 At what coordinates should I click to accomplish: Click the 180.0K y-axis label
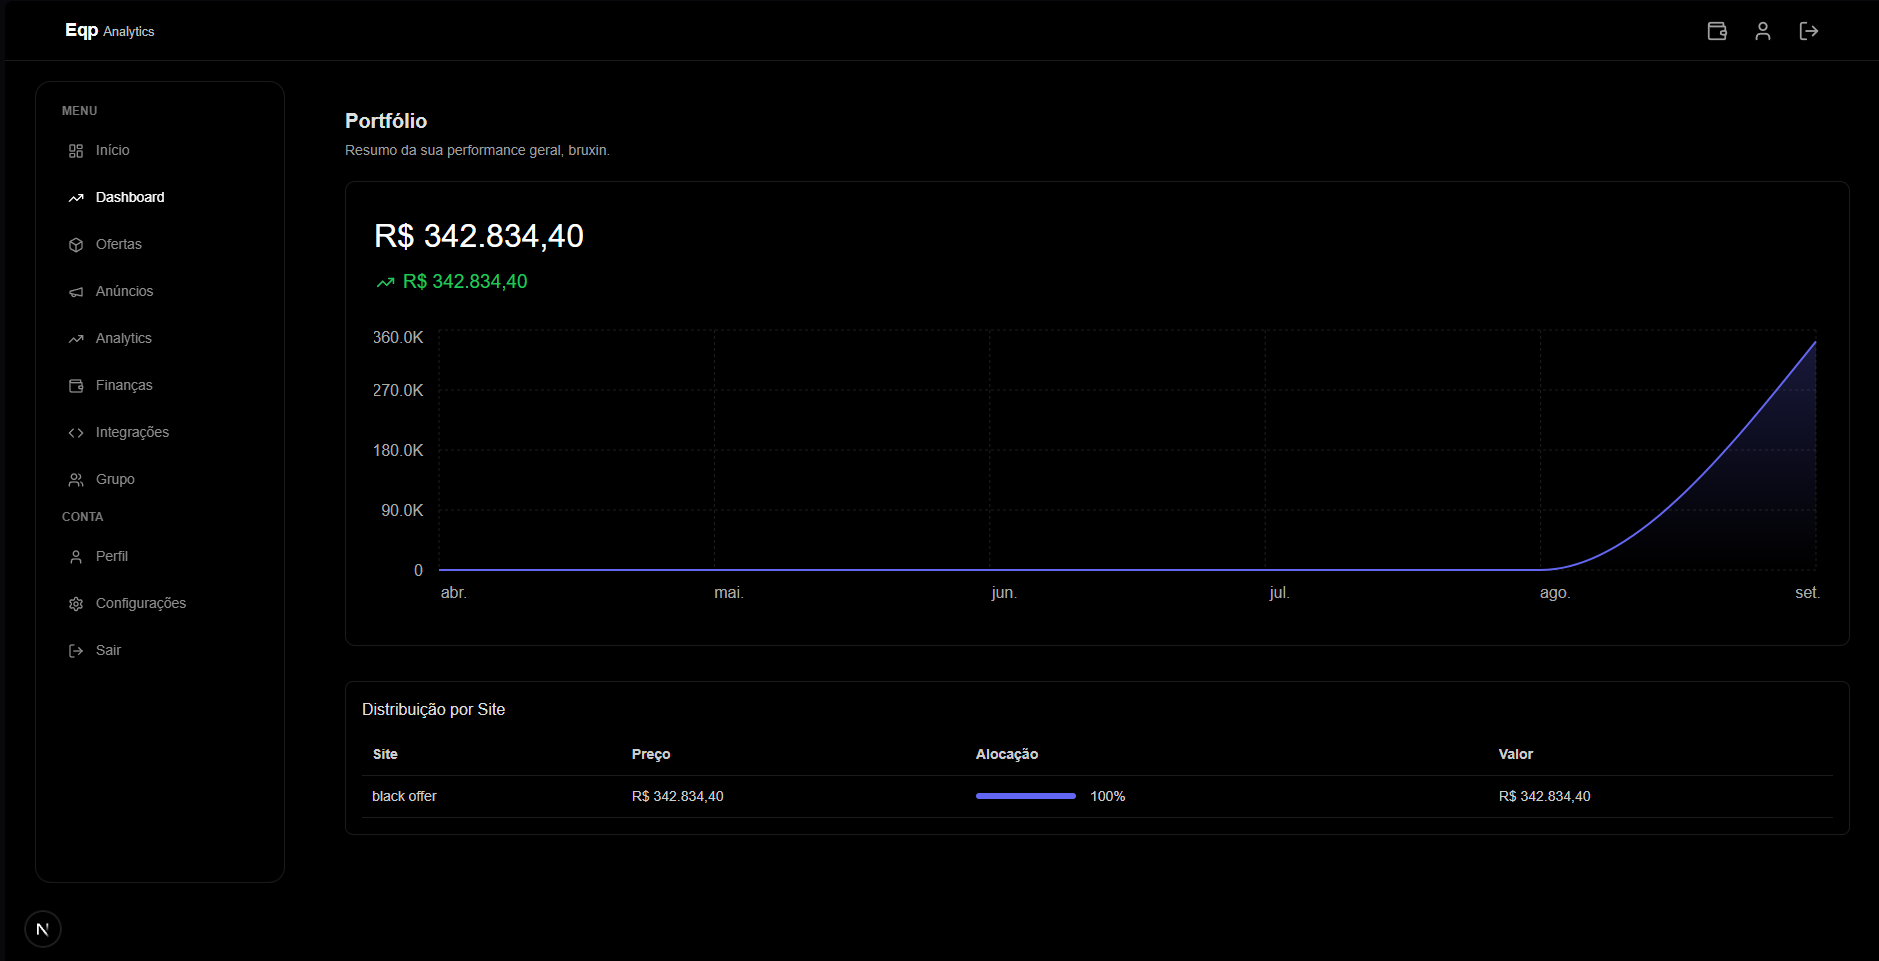[398, 451]
